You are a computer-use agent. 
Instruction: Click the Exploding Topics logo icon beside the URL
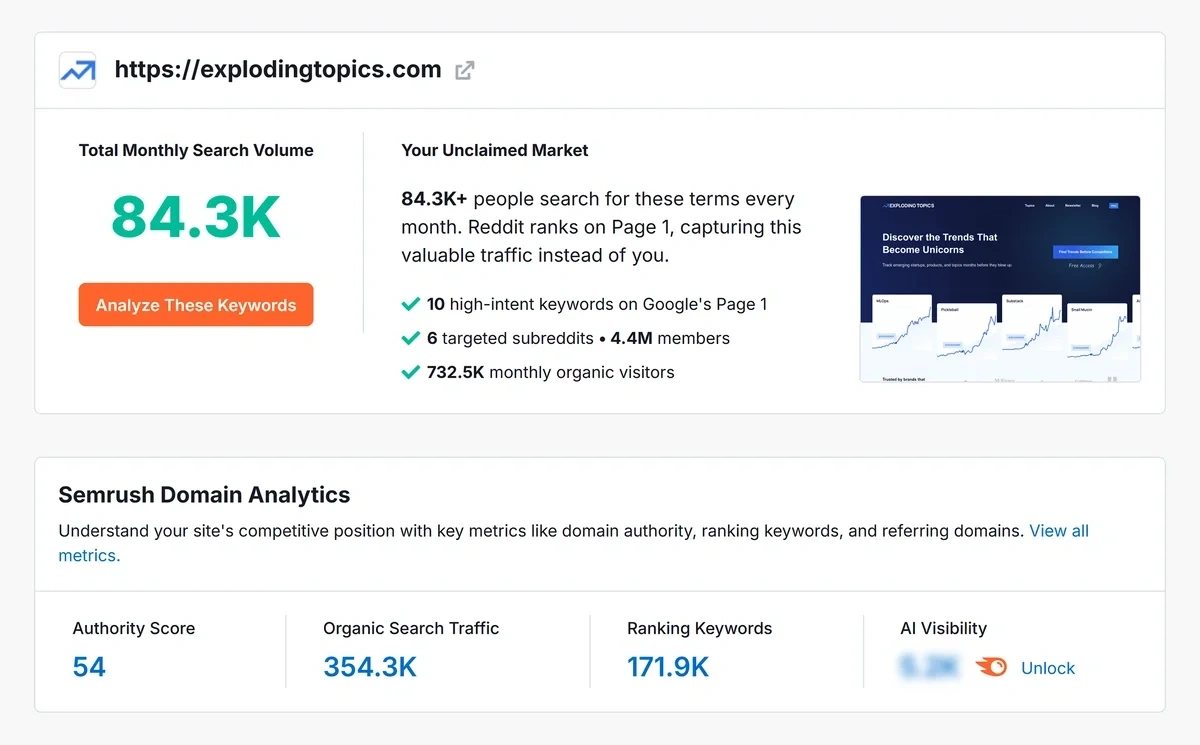[x=77, y=70]
